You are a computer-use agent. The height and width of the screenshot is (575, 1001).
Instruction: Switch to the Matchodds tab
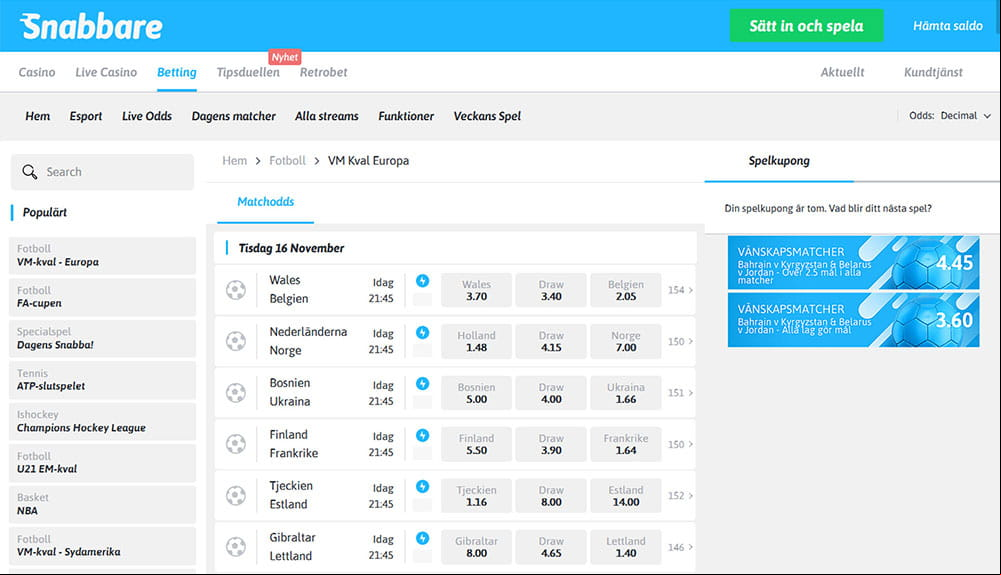click(266, 202)
